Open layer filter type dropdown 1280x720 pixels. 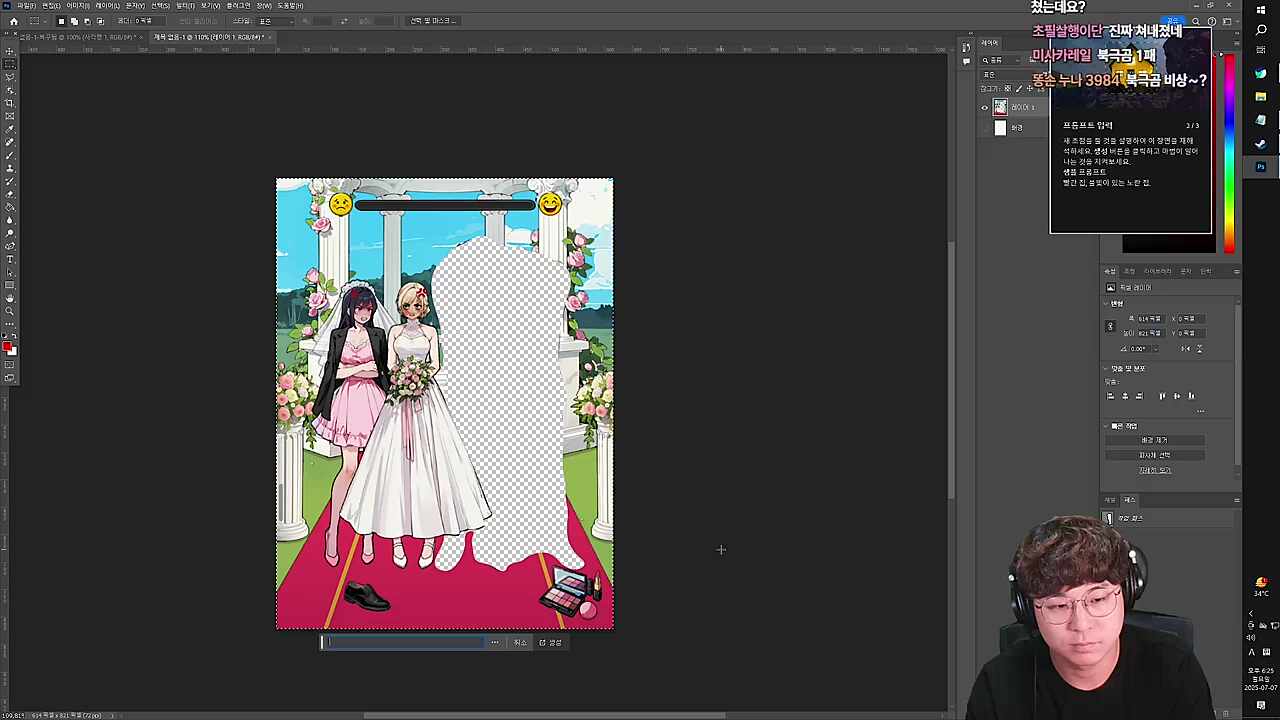click(1000, 60)
